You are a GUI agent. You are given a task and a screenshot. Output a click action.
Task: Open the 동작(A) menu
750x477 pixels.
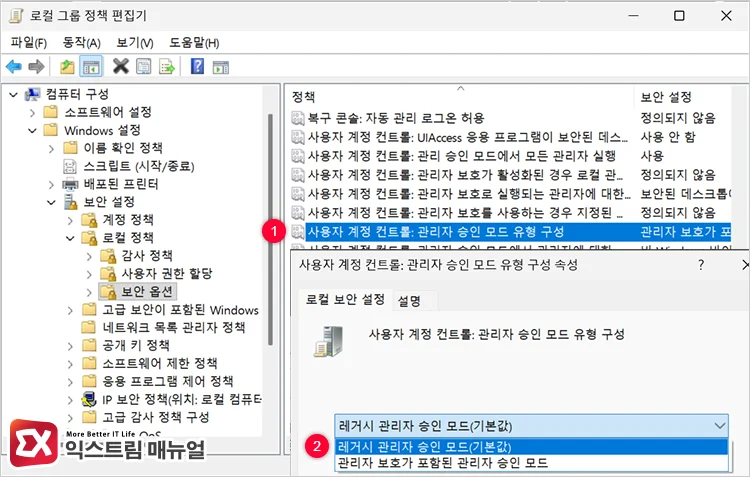coord(81,43)
